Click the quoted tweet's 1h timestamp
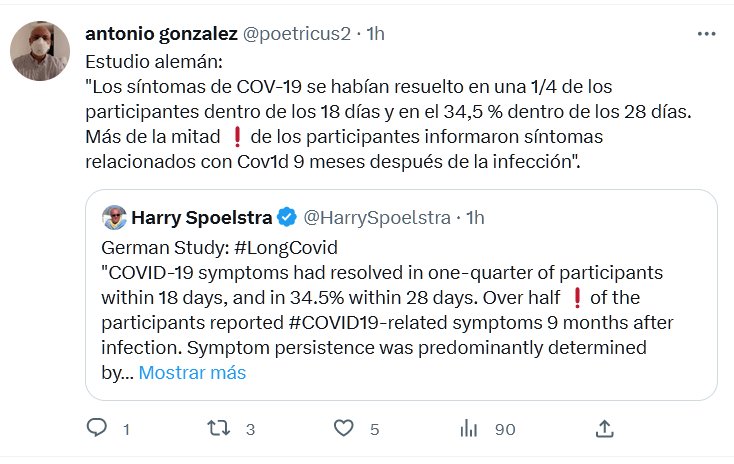This screenshot has width=734, height=464. 475,217
